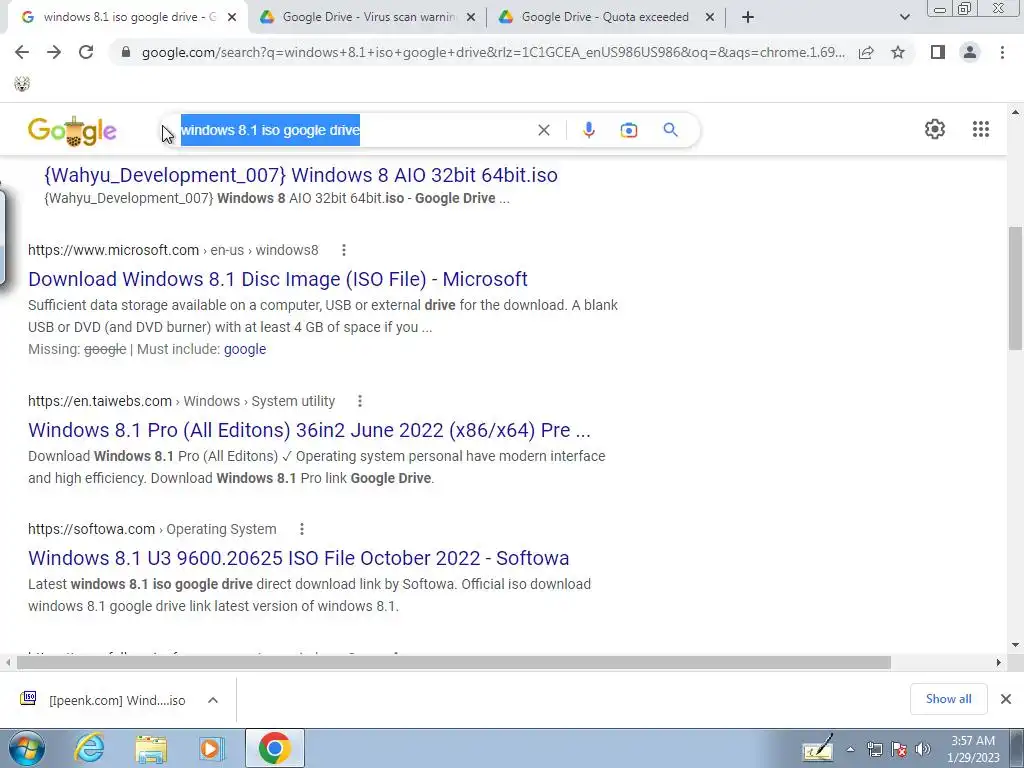Start voice search with microphone
The image size is (1024, 768).
(588, 130)
